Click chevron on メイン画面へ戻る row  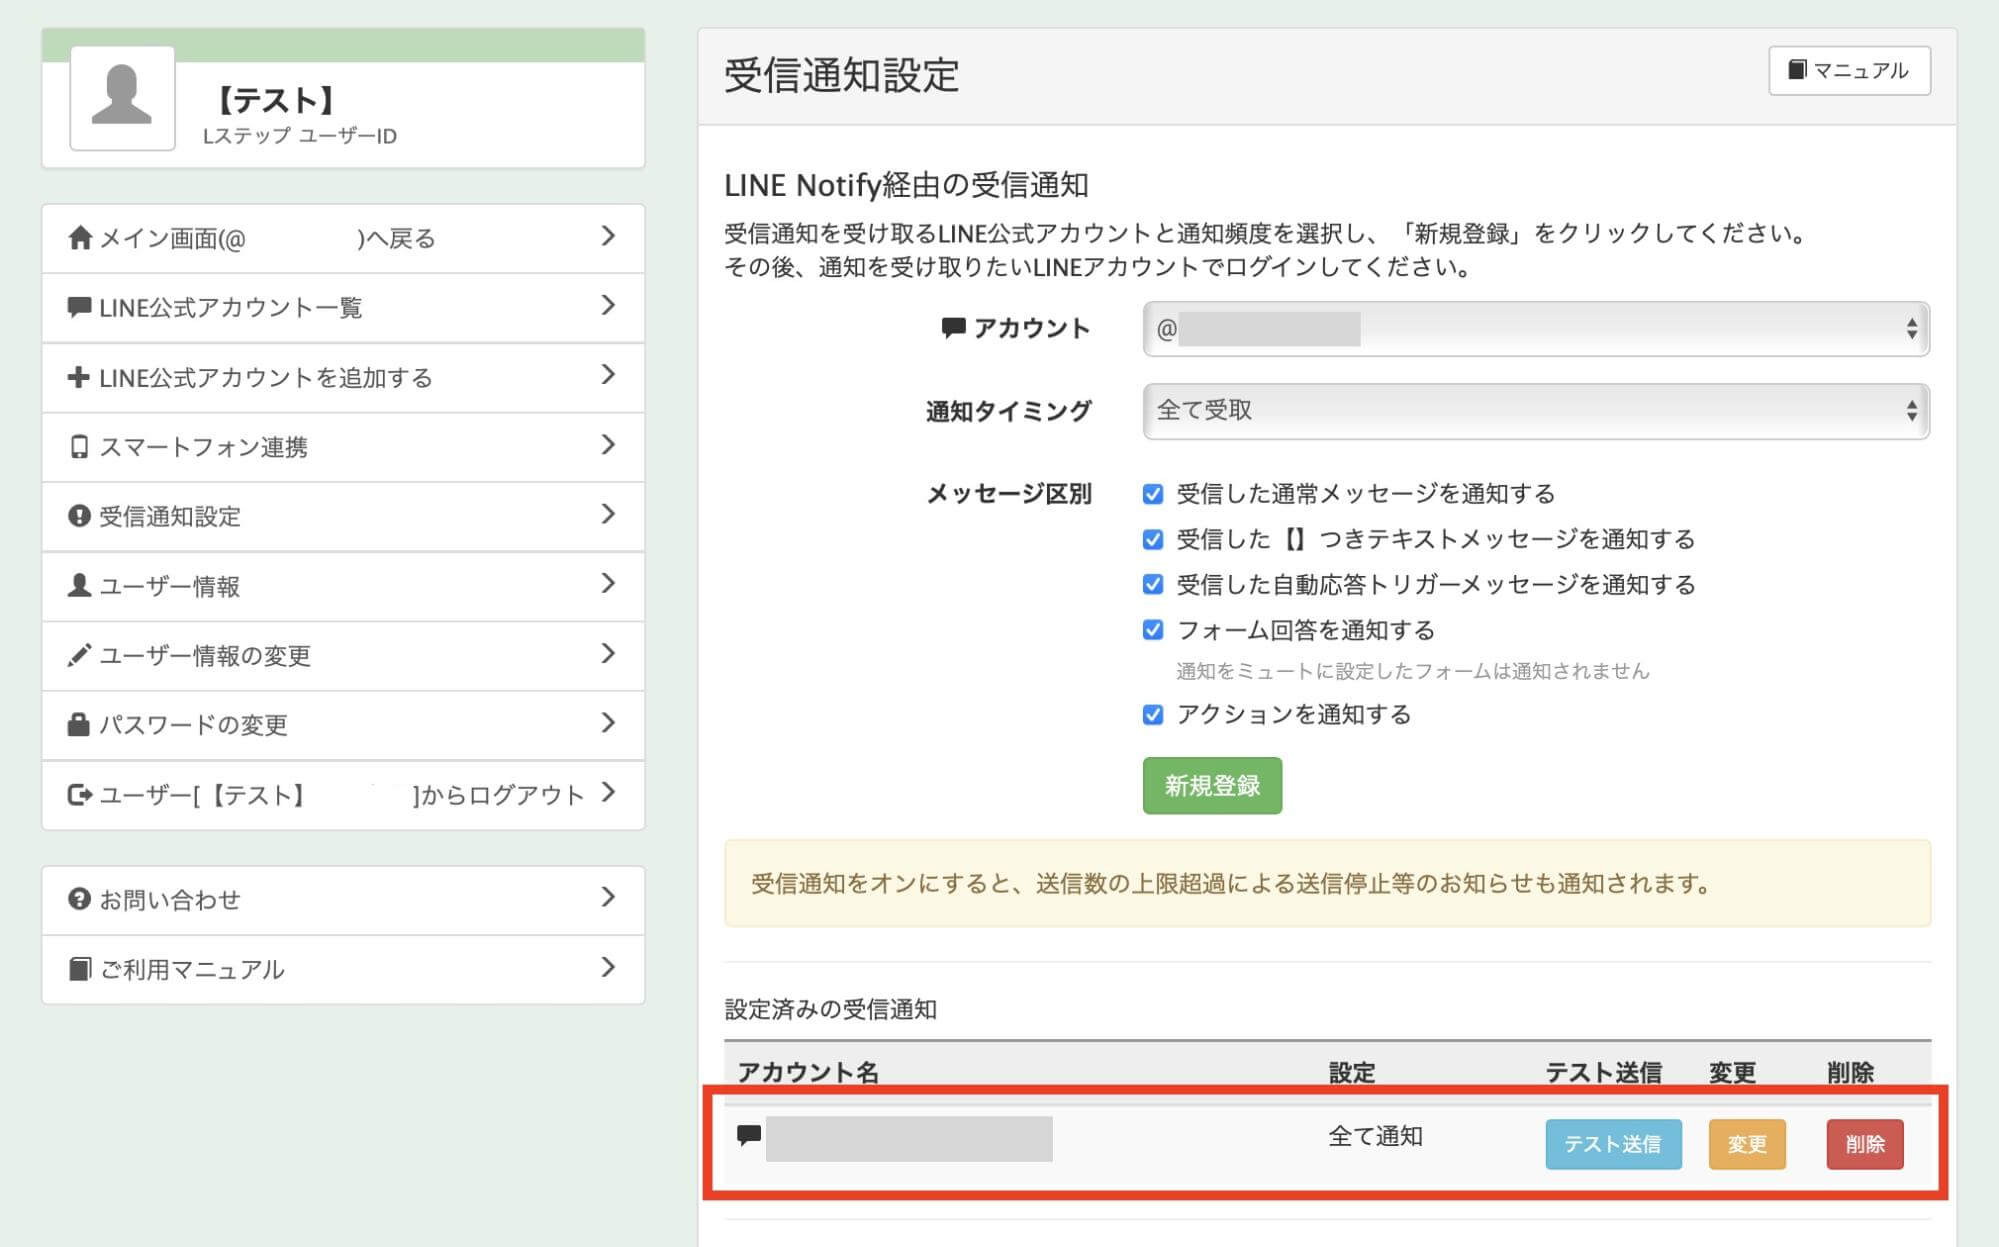(x=608, y=236)
